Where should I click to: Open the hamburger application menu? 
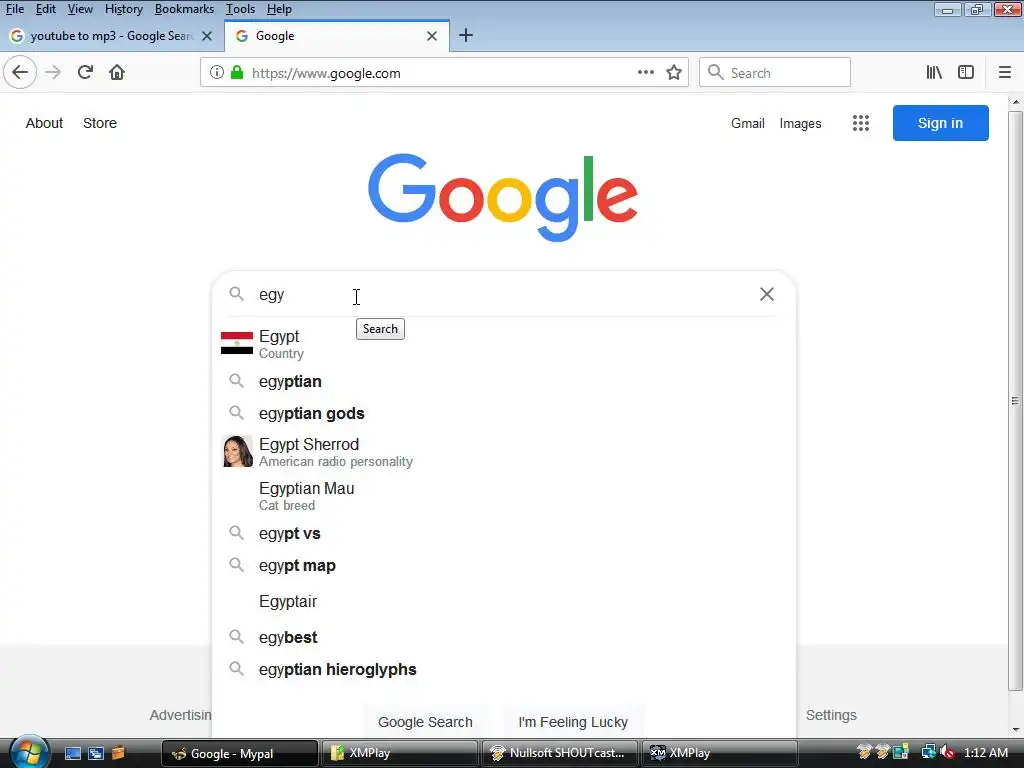coord(1004,72)
